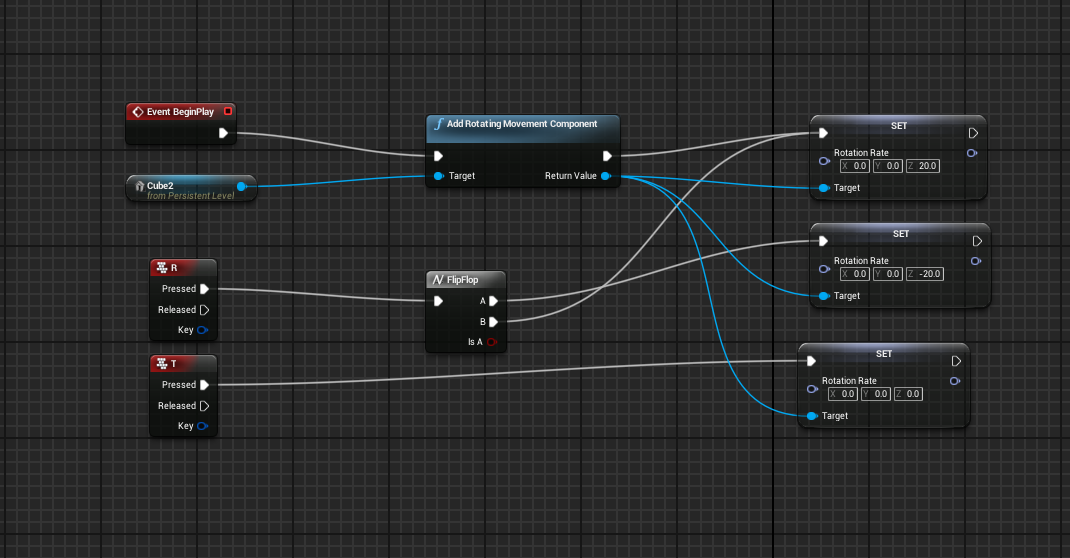This screenshot has width=1070, height=558.
Task: Click the R key Released execution pin
Action: 204,310
